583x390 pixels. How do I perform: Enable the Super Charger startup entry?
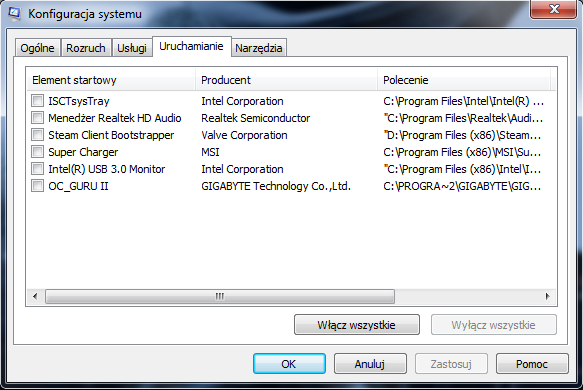point(37,152)
